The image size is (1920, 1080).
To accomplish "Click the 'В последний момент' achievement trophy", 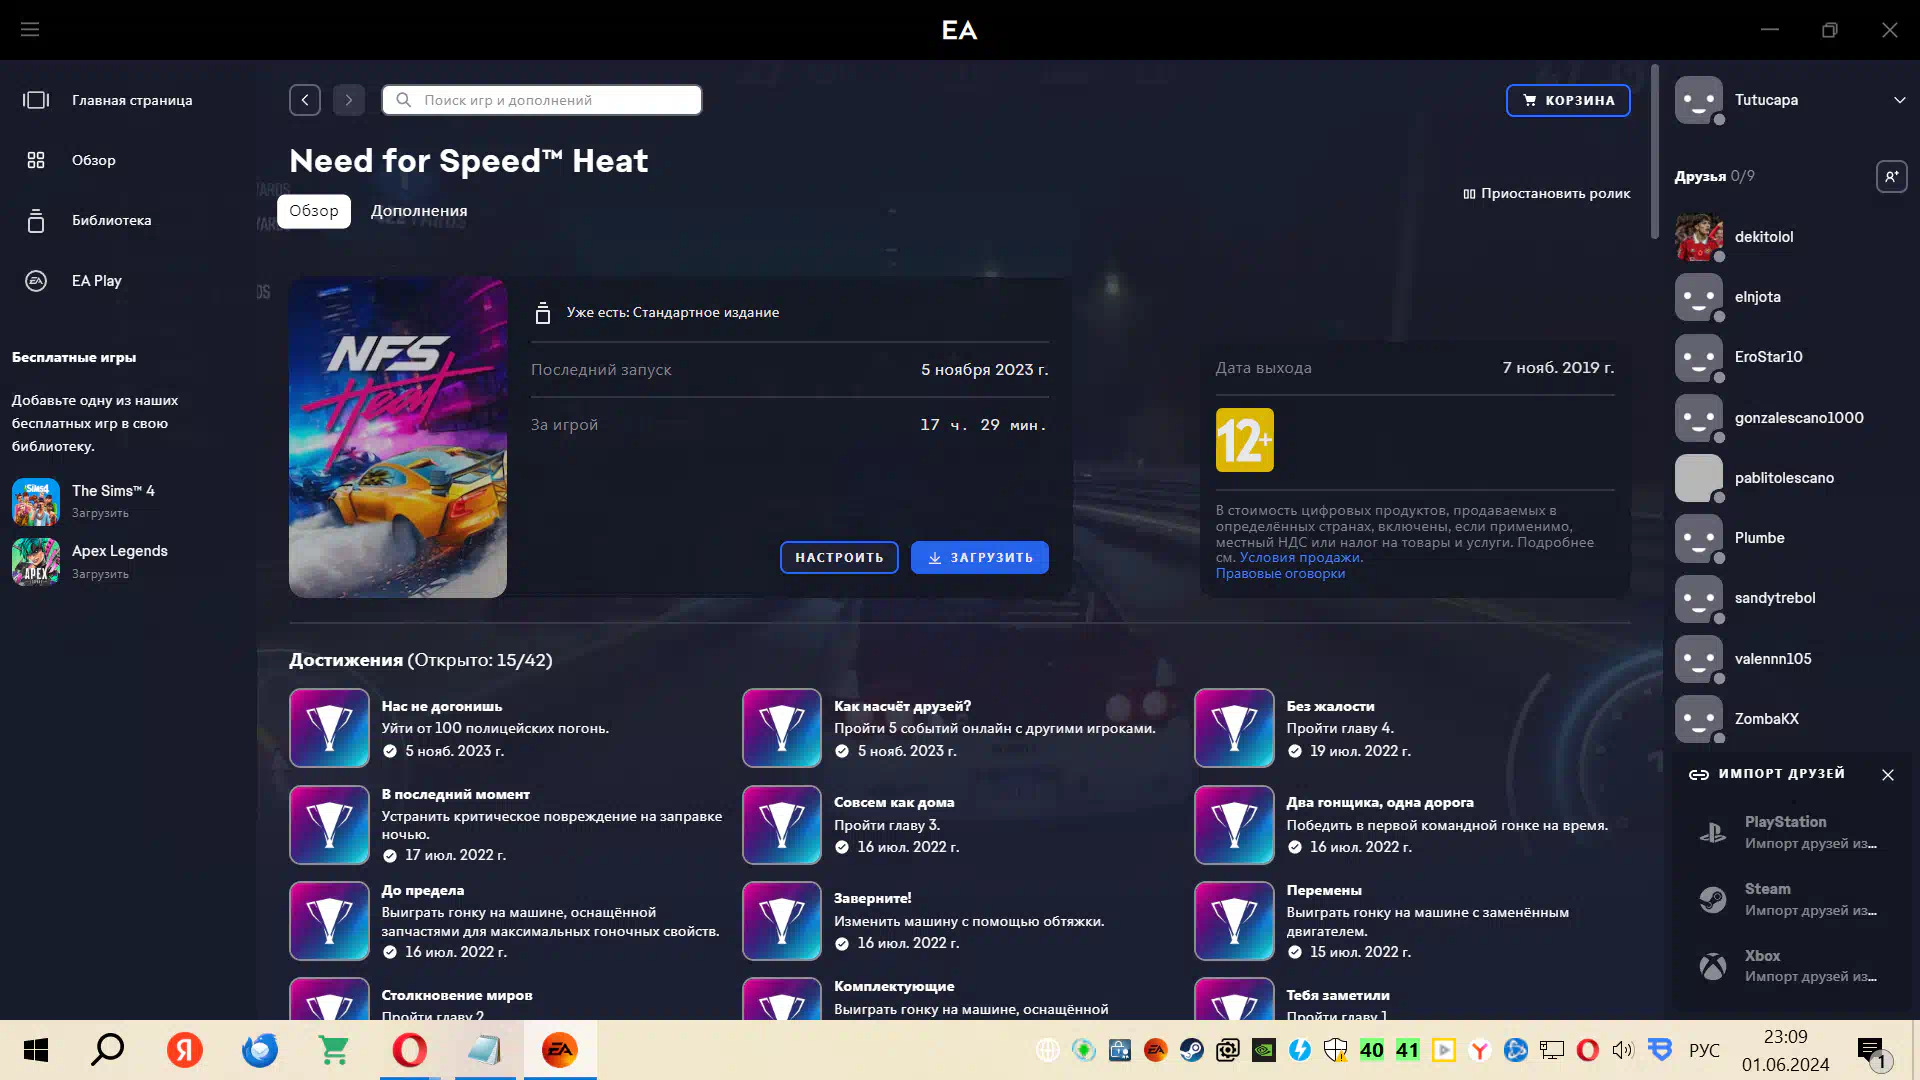I will (329, 825).
